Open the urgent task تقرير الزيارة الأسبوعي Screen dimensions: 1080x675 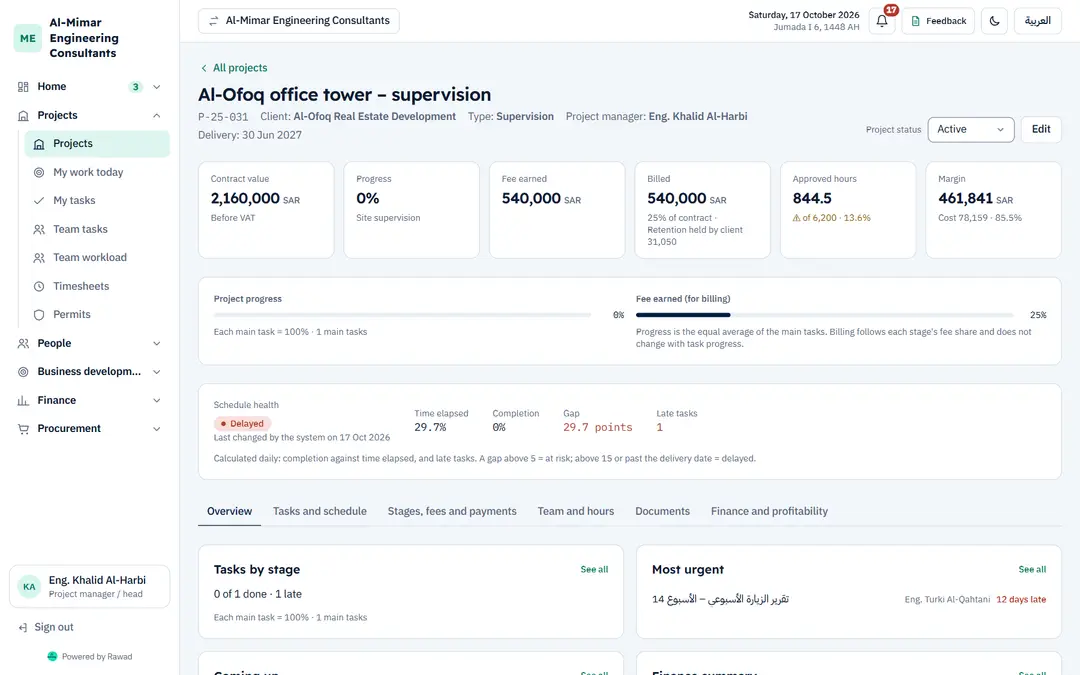coord(720,599)
